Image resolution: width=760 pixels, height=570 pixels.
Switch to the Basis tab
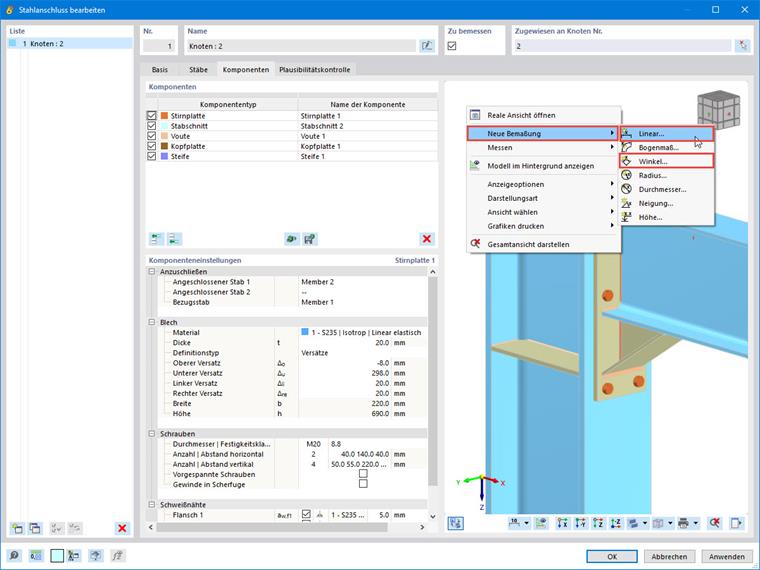coord(159,70)
